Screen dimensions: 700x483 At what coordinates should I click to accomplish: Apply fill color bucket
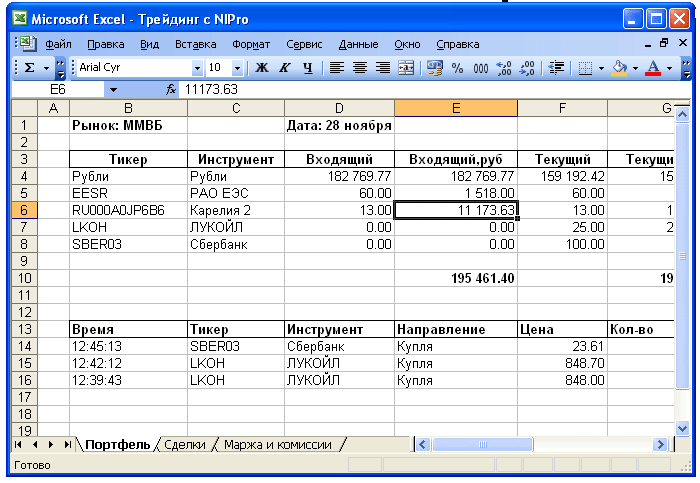pos(620,68)
